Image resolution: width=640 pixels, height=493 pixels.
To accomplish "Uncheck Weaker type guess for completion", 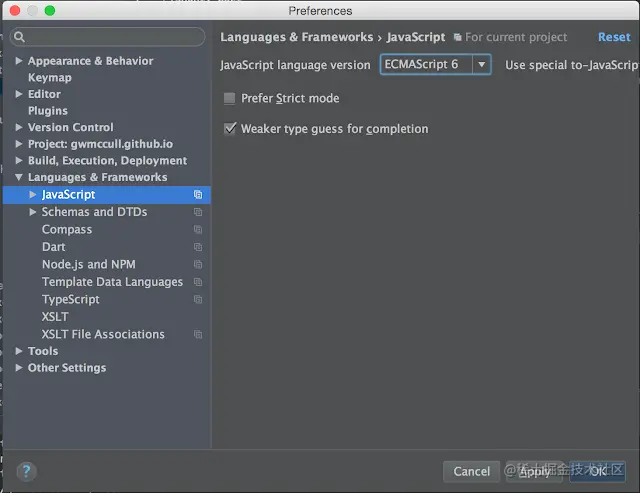I will [x=230, y=129].
